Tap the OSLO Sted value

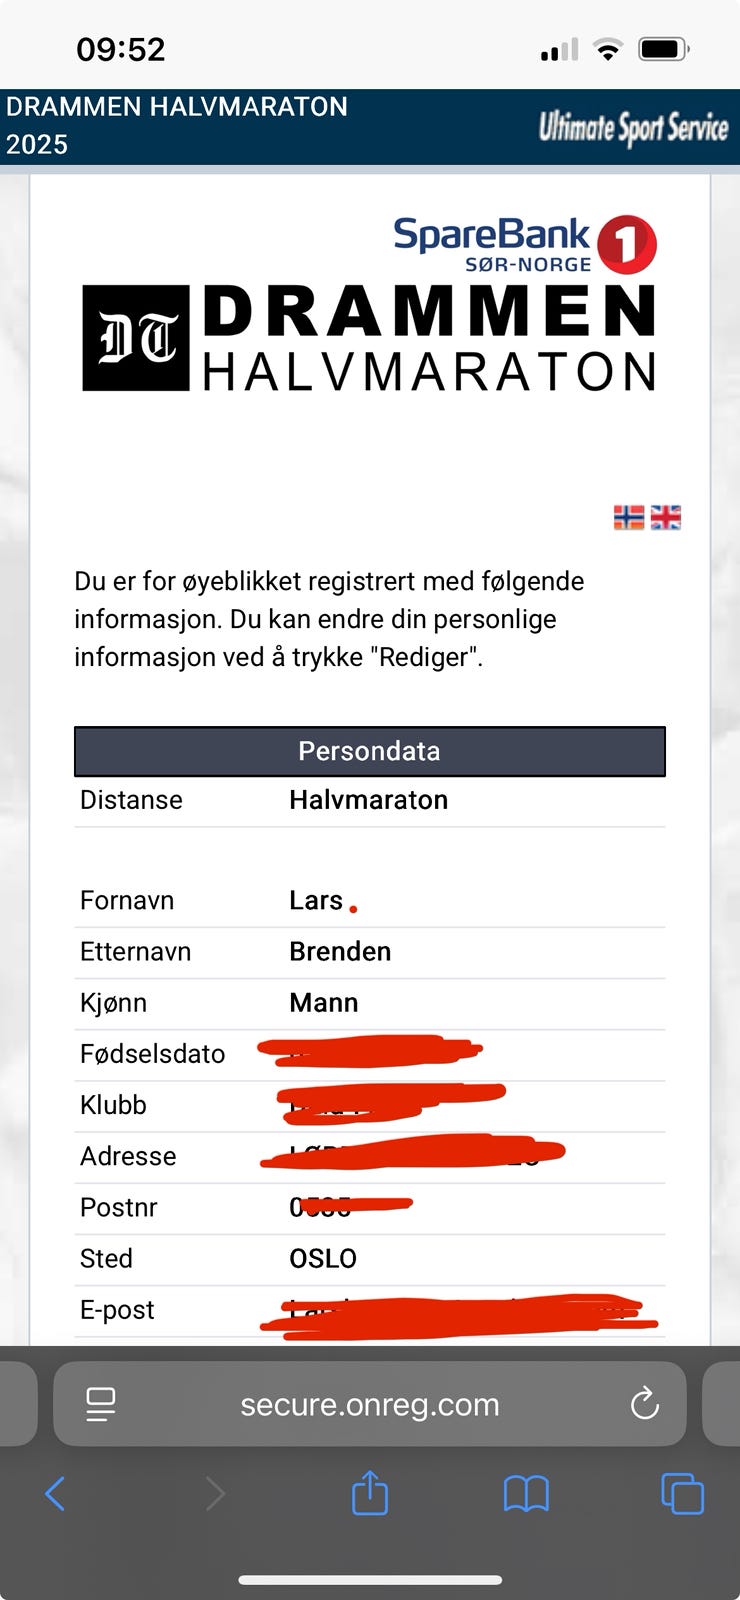pyautogui.click(x=323, y=1259)
